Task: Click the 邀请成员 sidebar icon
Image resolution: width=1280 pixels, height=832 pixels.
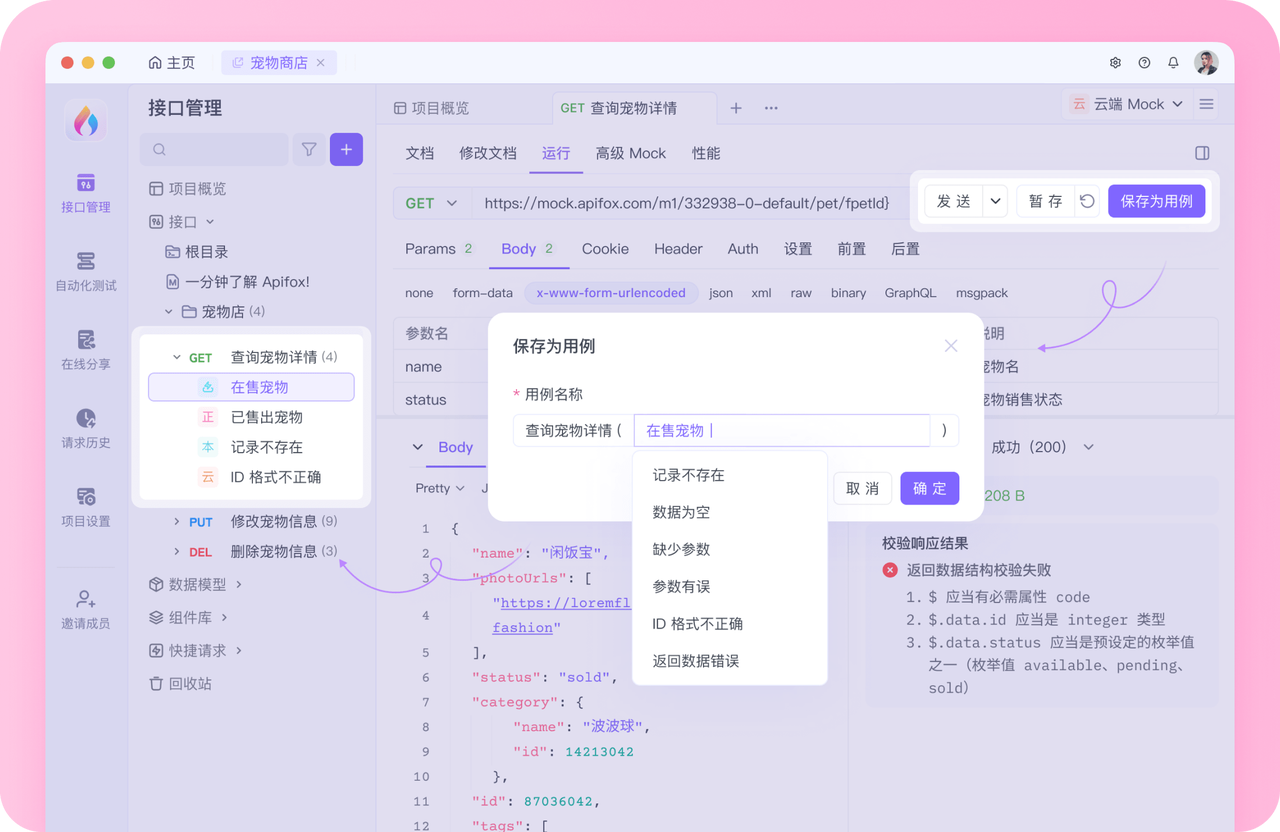Action: pyautogui.click(x=85, y=605)
